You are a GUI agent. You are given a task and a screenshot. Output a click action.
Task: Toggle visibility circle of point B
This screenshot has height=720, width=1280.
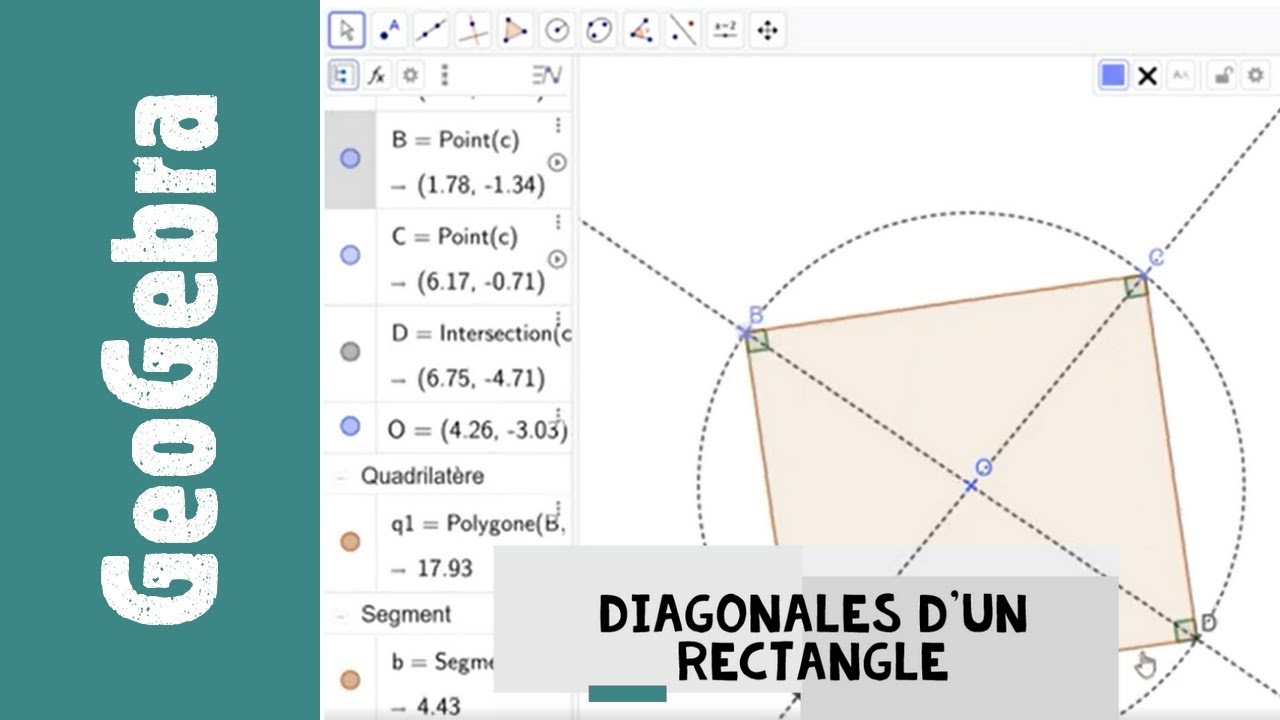tap(350, 158)
